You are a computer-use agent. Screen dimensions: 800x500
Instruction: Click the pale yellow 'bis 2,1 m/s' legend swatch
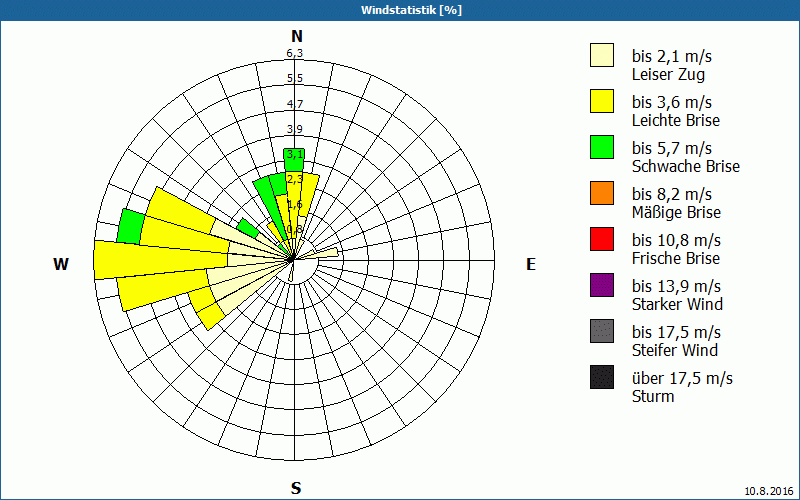coord(602,55)
